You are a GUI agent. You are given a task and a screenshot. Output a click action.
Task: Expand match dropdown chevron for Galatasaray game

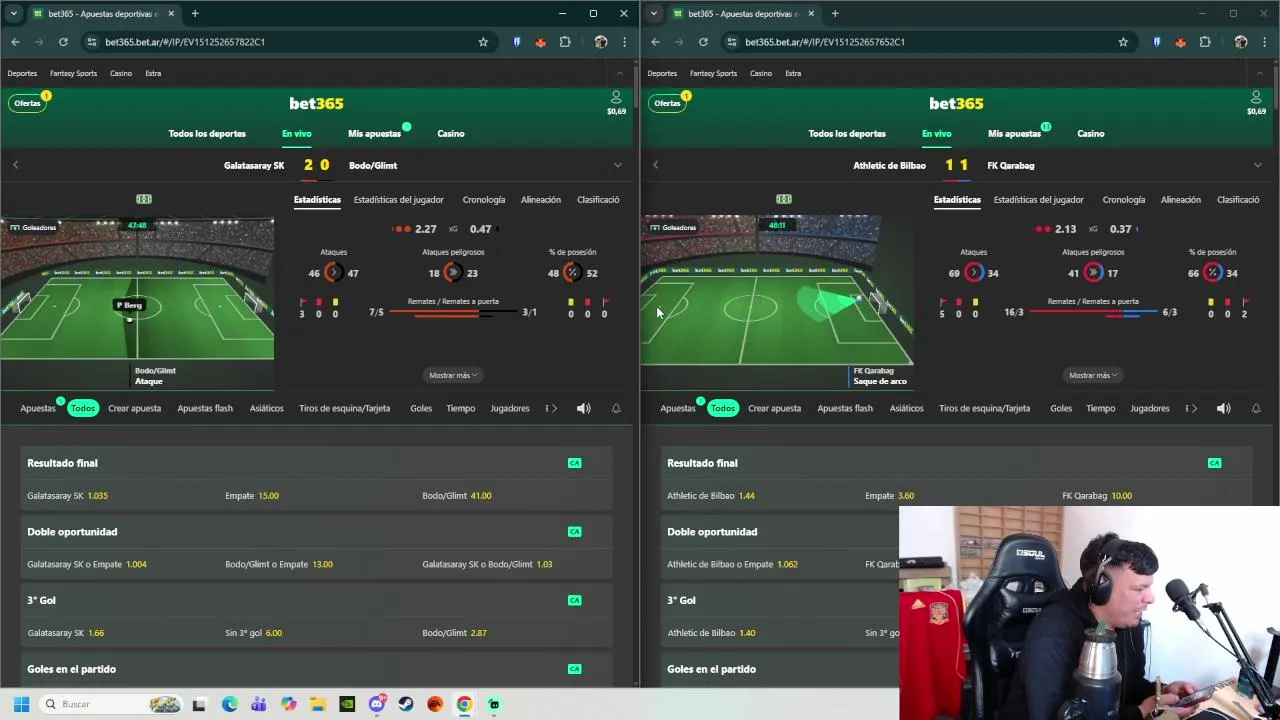tap(617, 165)
